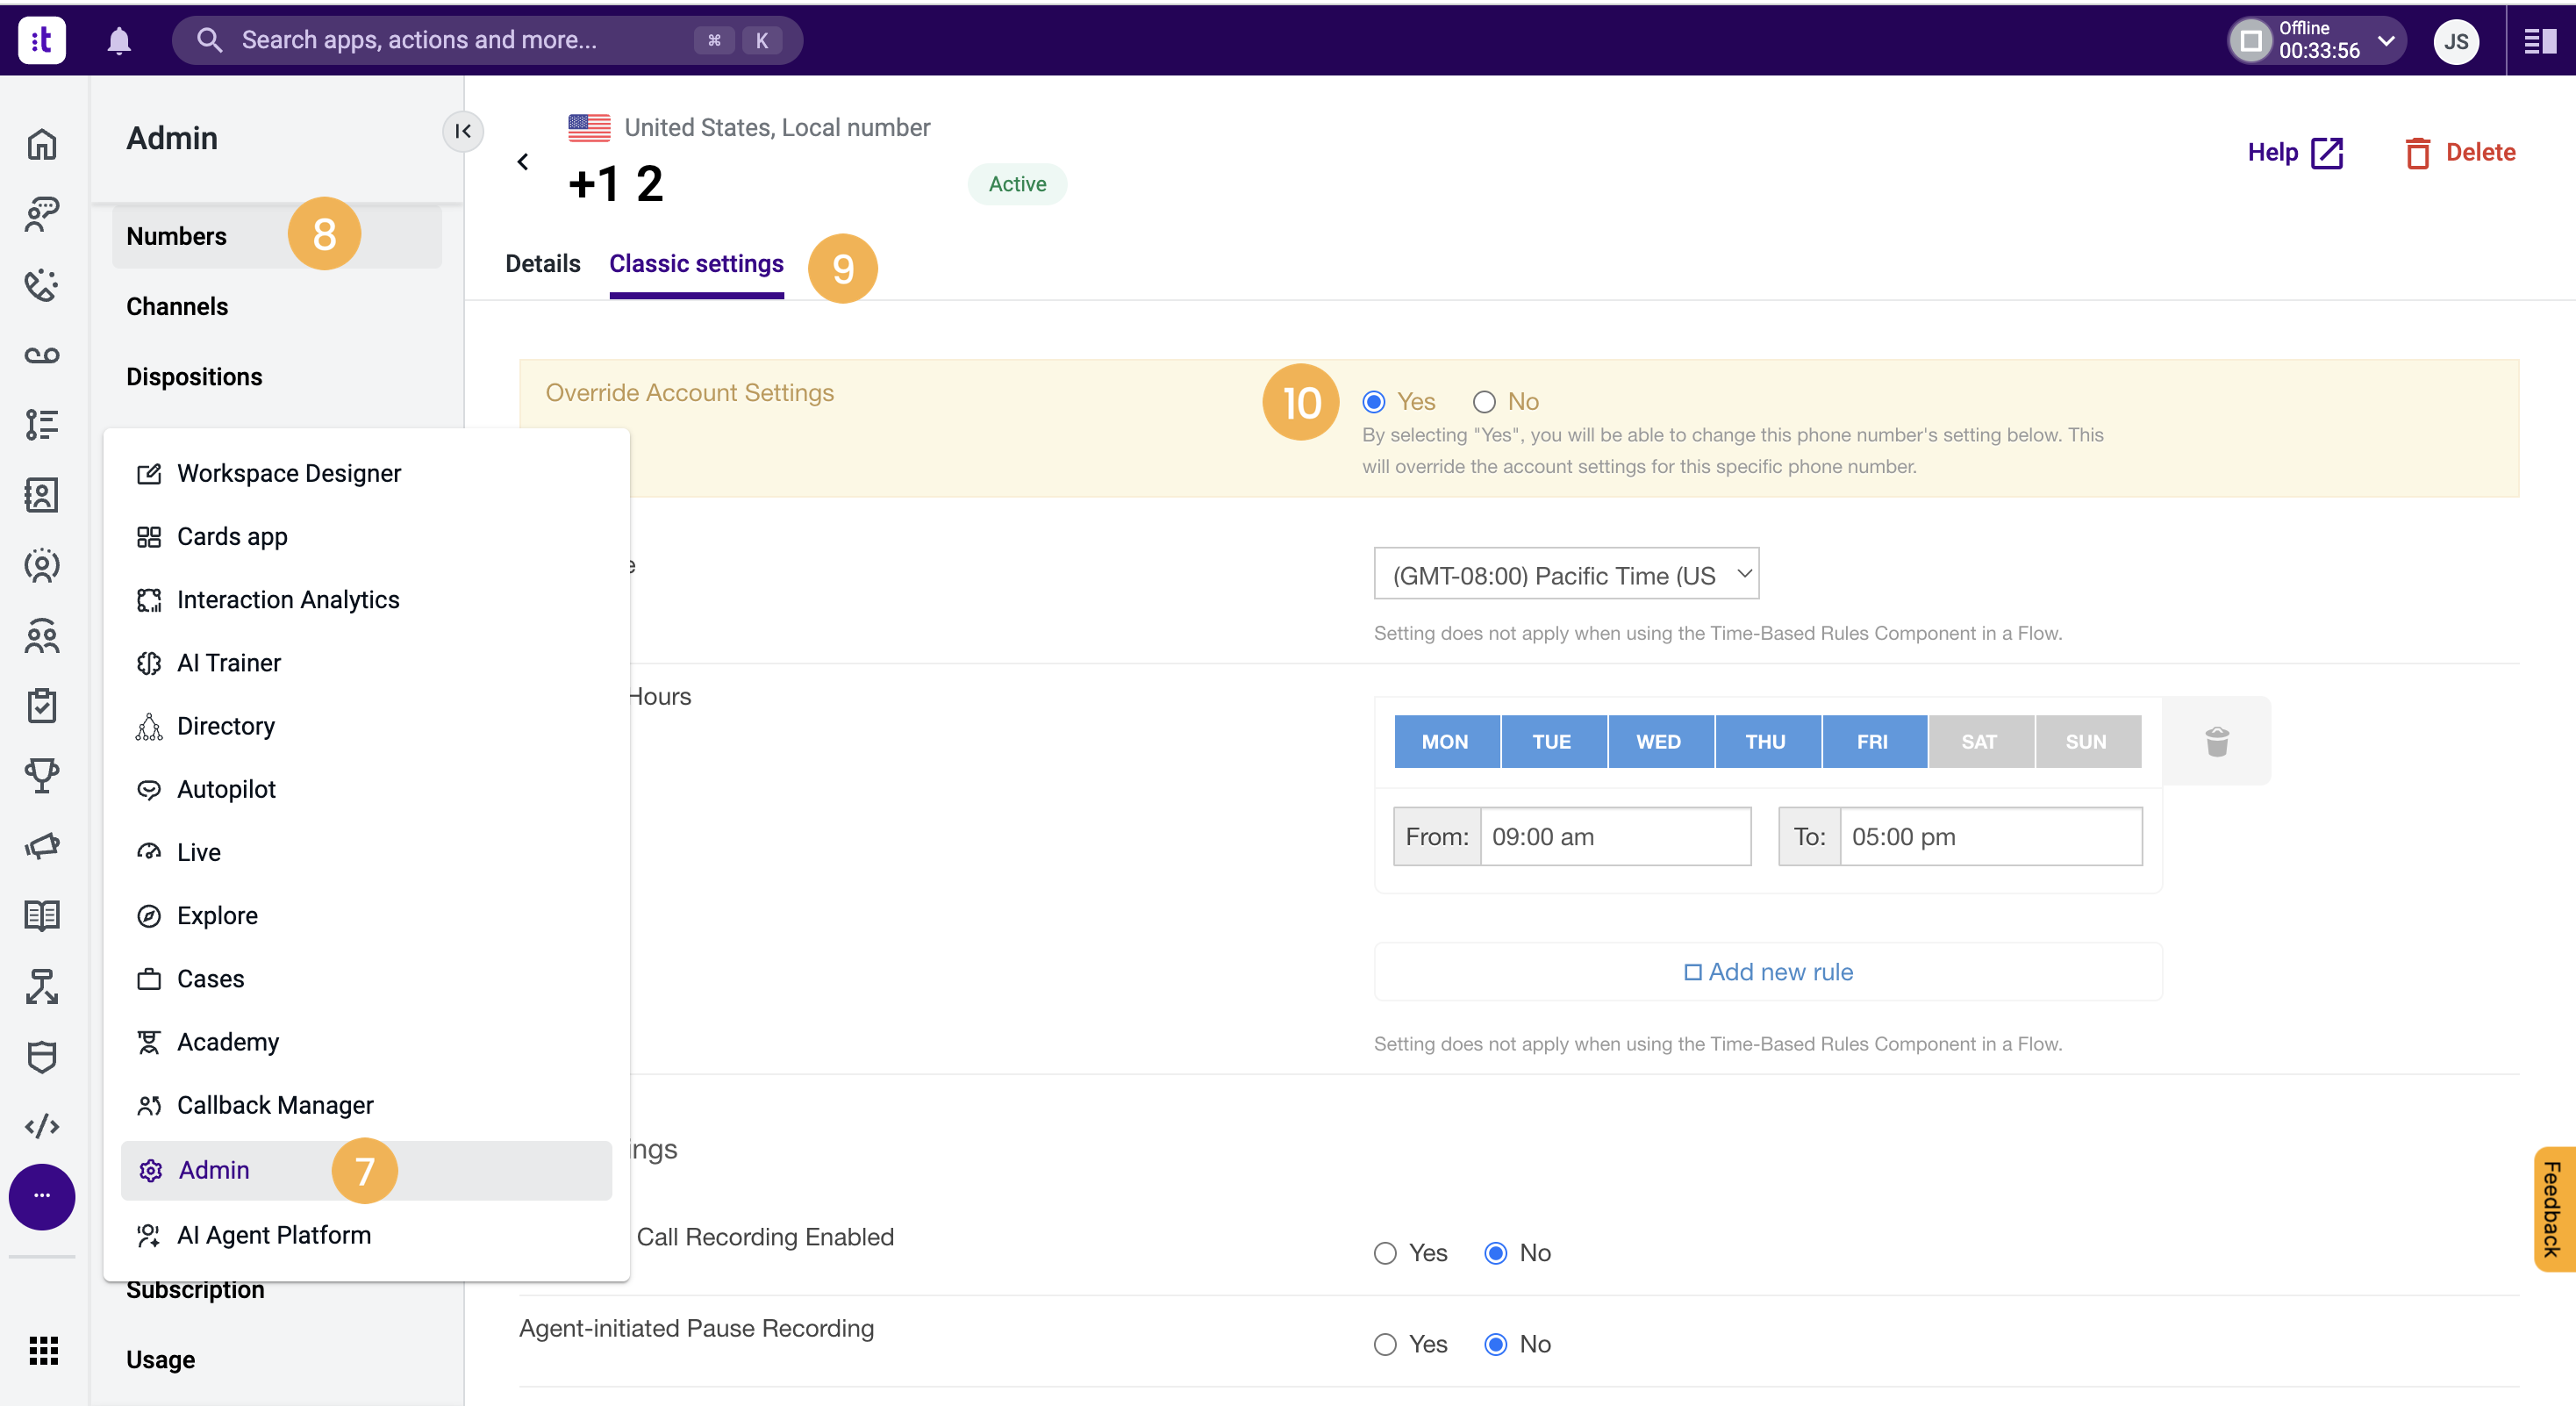This screenshot has width=2576, height=1406.
Task: Click the search apps and actions field
Action: point(487,40)
